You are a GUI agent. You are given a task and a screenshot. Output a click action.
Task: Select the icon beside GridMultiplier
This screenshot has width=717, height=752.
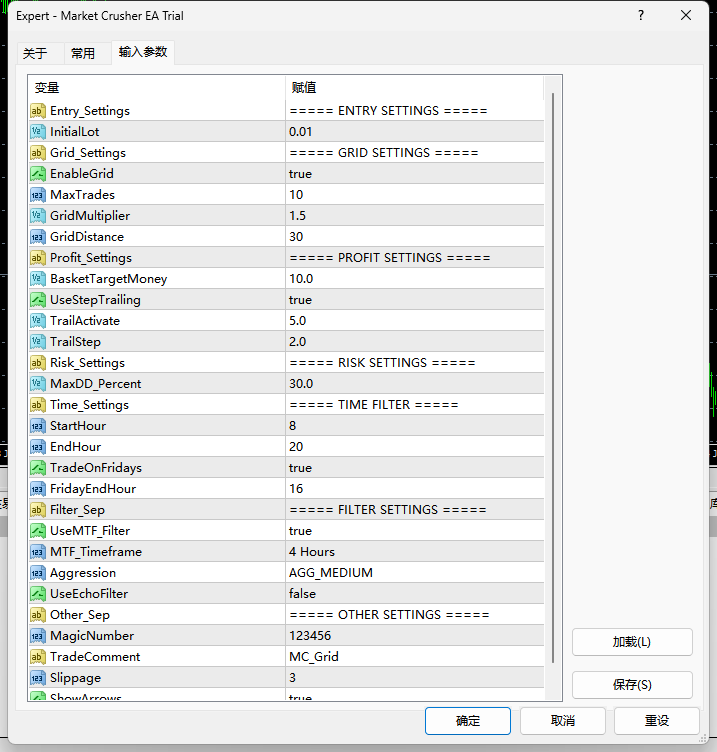pos(38,216)
